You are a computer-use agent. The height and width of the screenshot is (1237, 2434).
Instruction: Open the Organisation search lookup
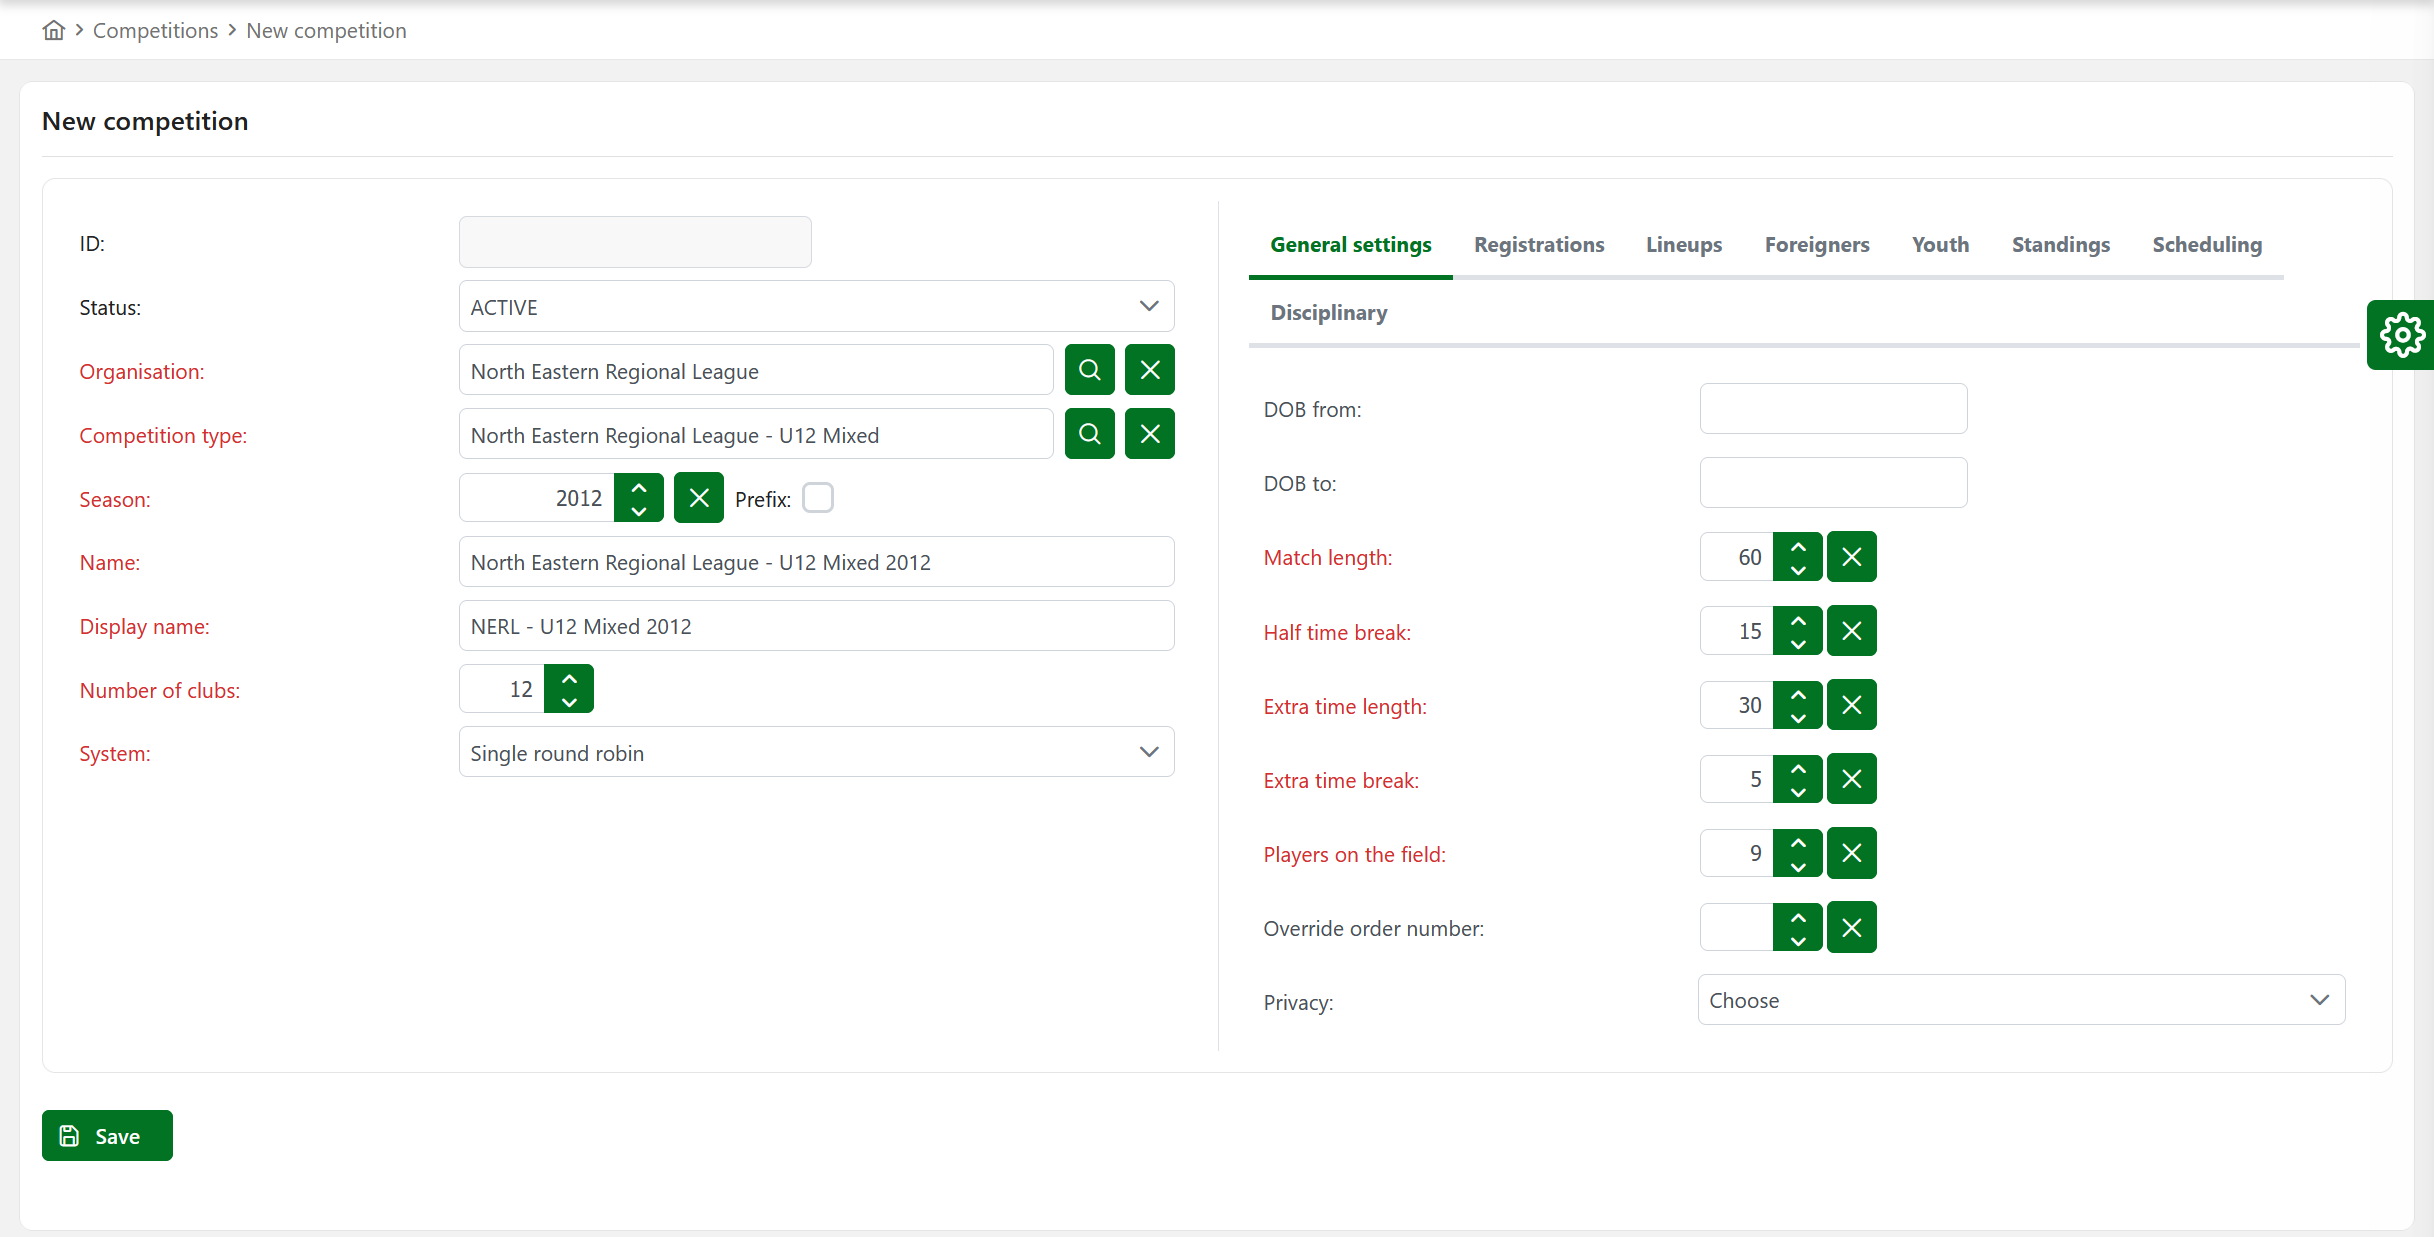1089,370
